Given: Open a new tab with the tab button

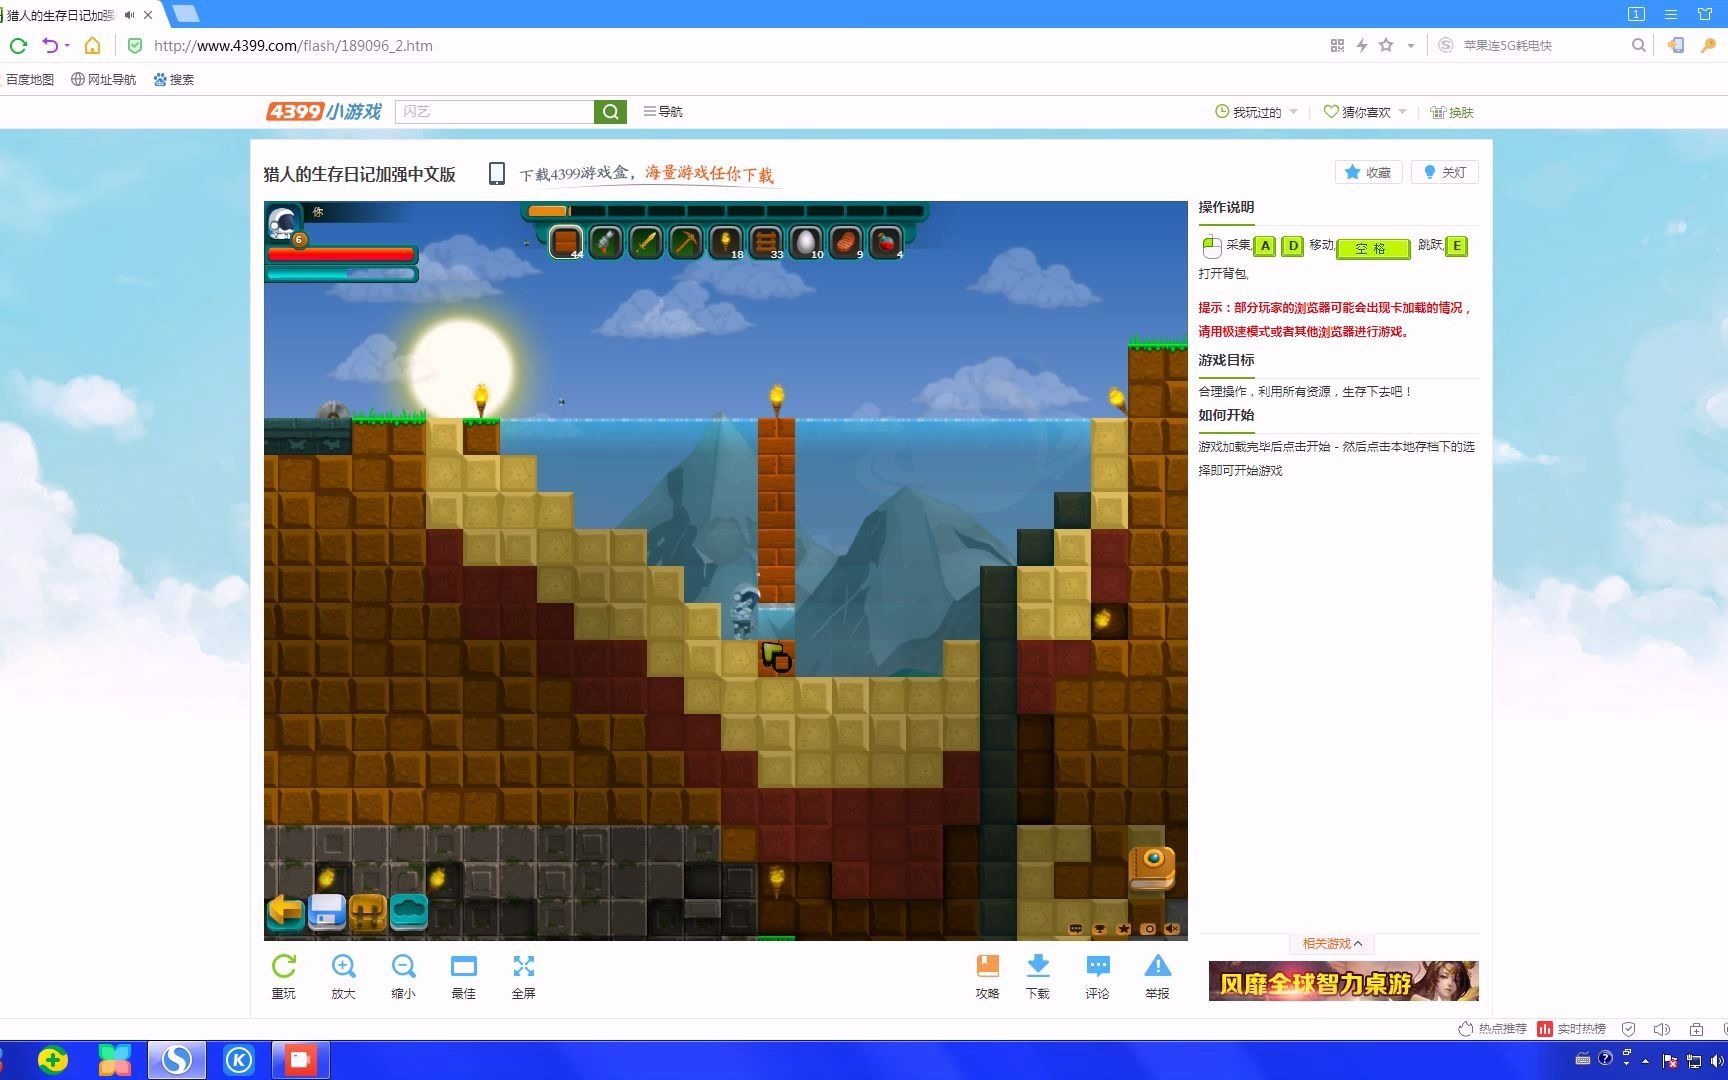Looking at the screenshot, I should (x=186, y=14).
